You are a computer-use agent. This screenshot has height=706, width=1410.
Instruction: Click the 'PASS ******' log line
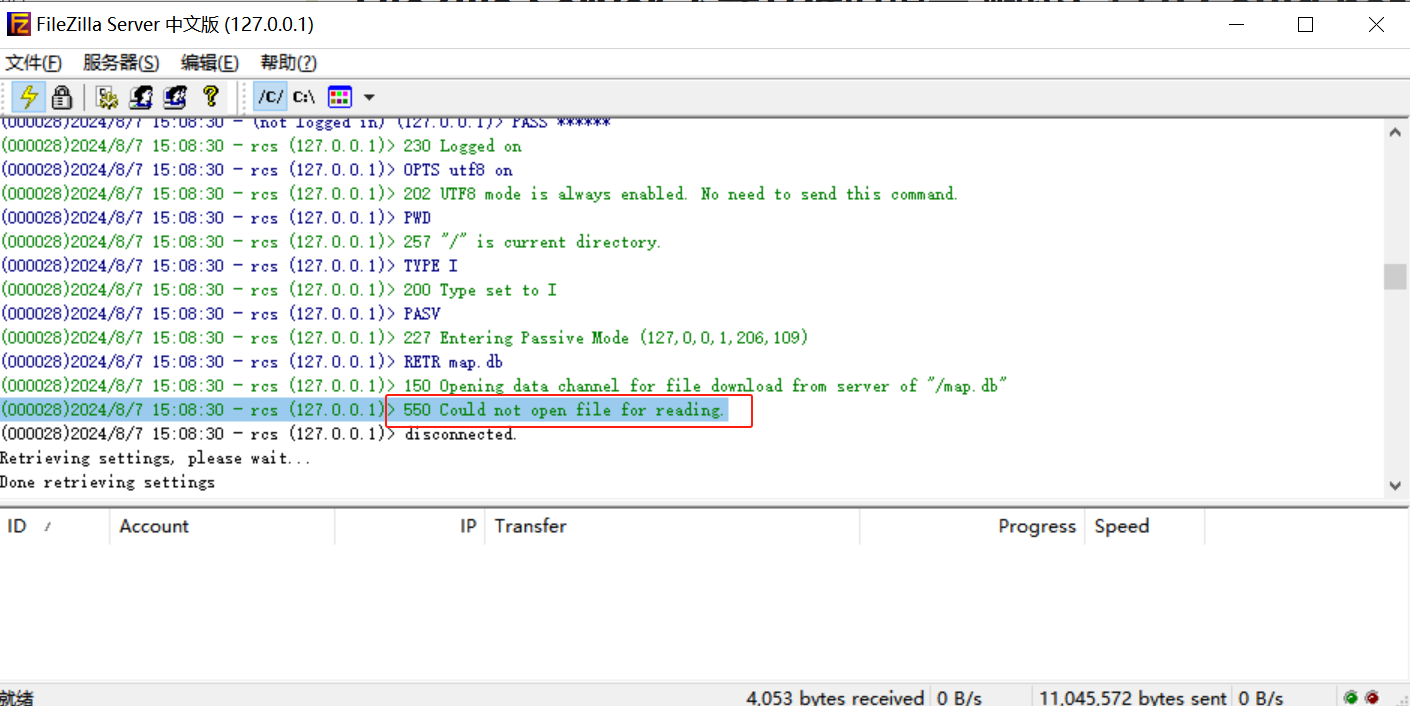306,124
